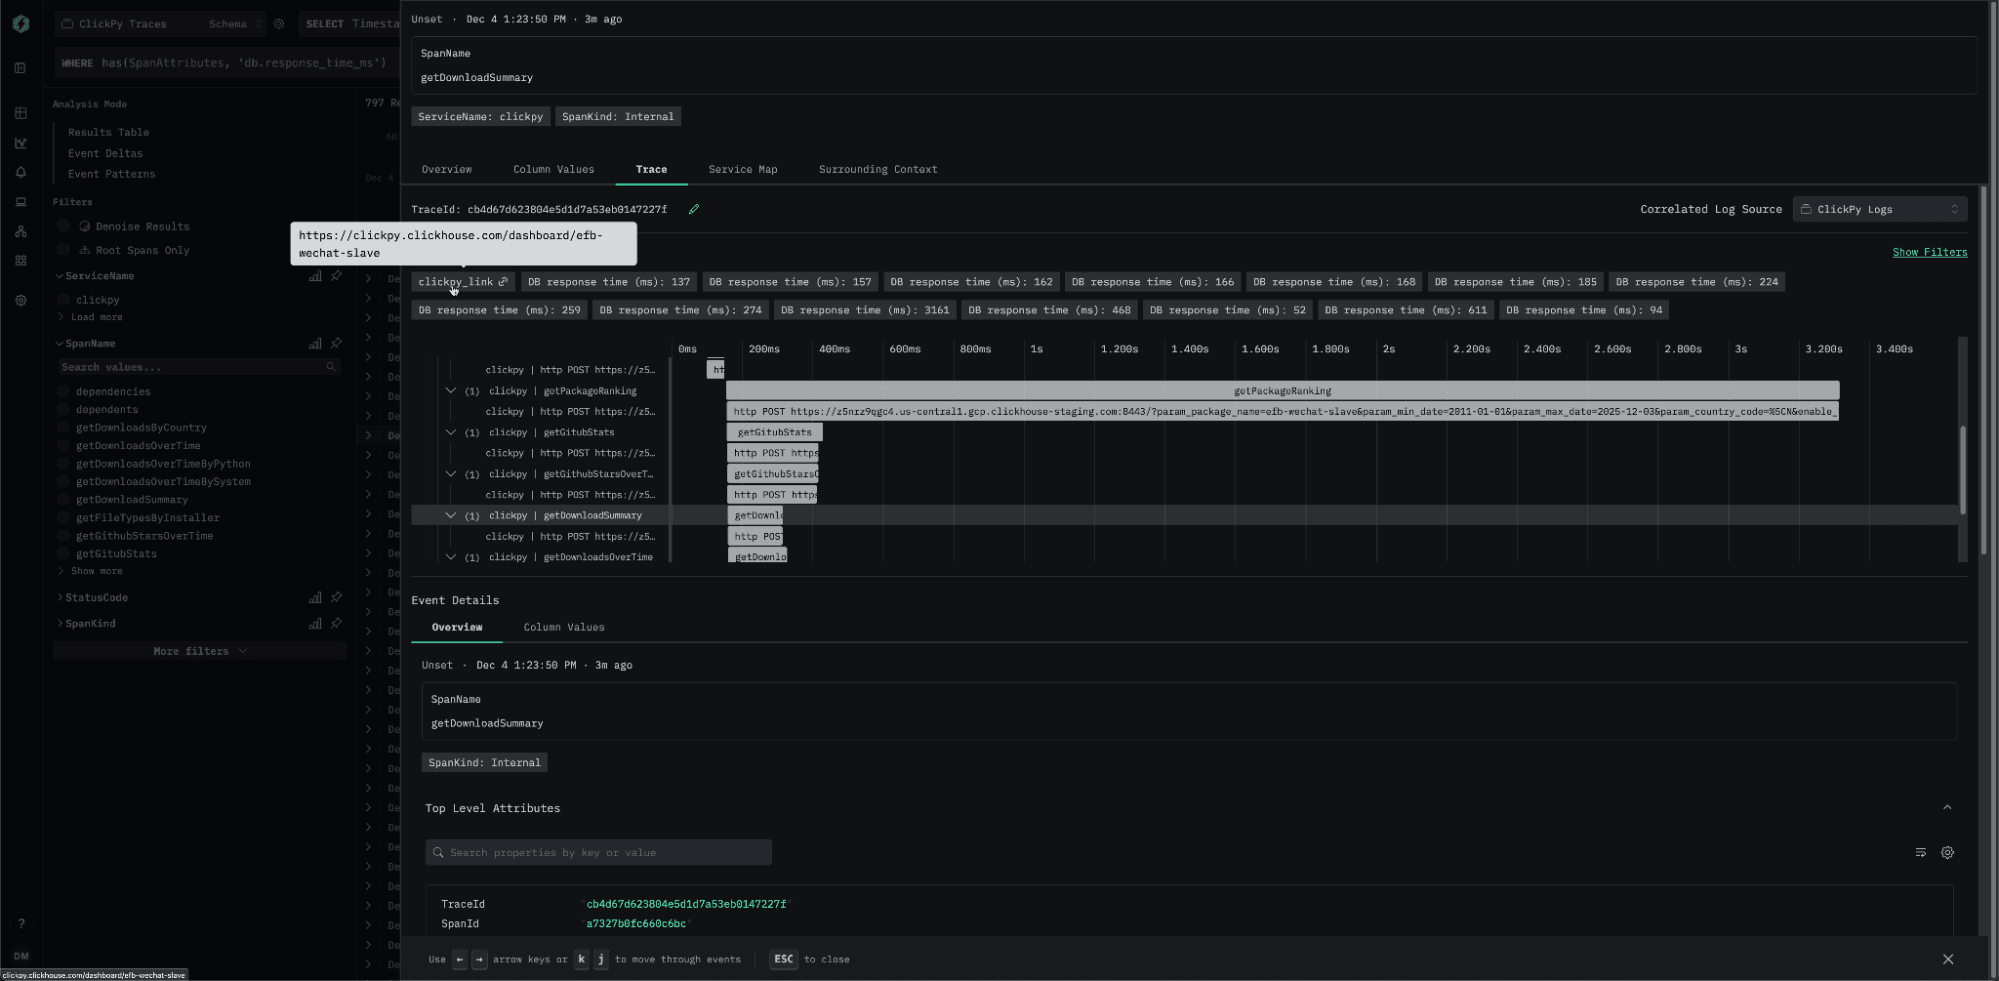Open the Surrounding Context tab
The image size is (1999, 981).
(x=877, y=170)
